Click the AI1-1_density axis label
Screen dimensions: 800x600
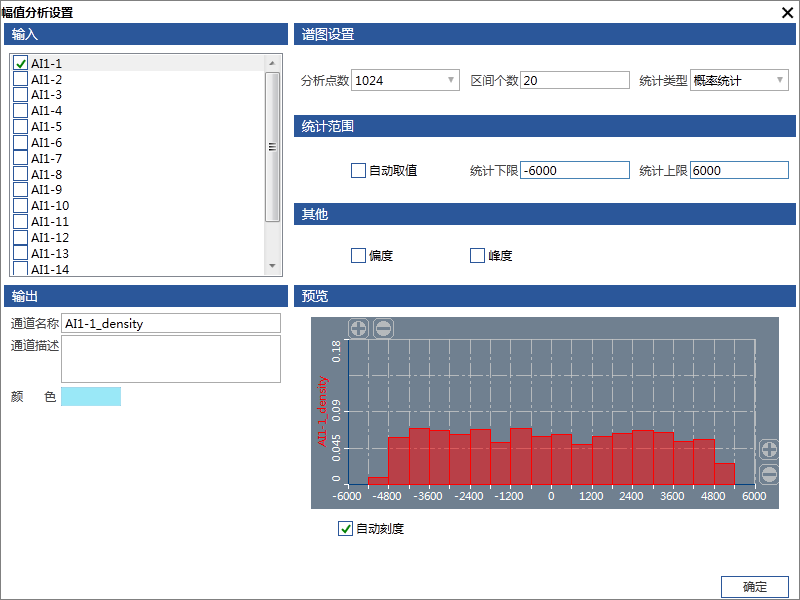point(322,411)
